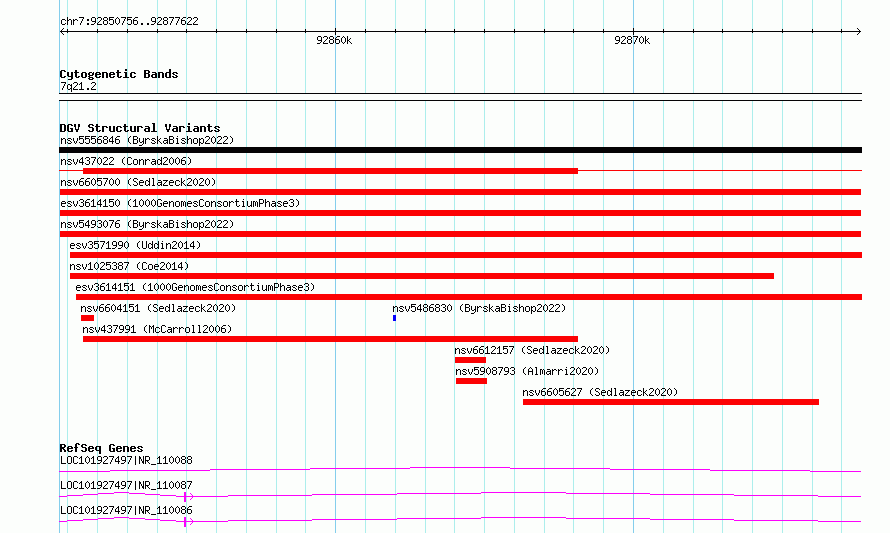
Task: Select the RefSeq Genes track title
Action: 101,448
